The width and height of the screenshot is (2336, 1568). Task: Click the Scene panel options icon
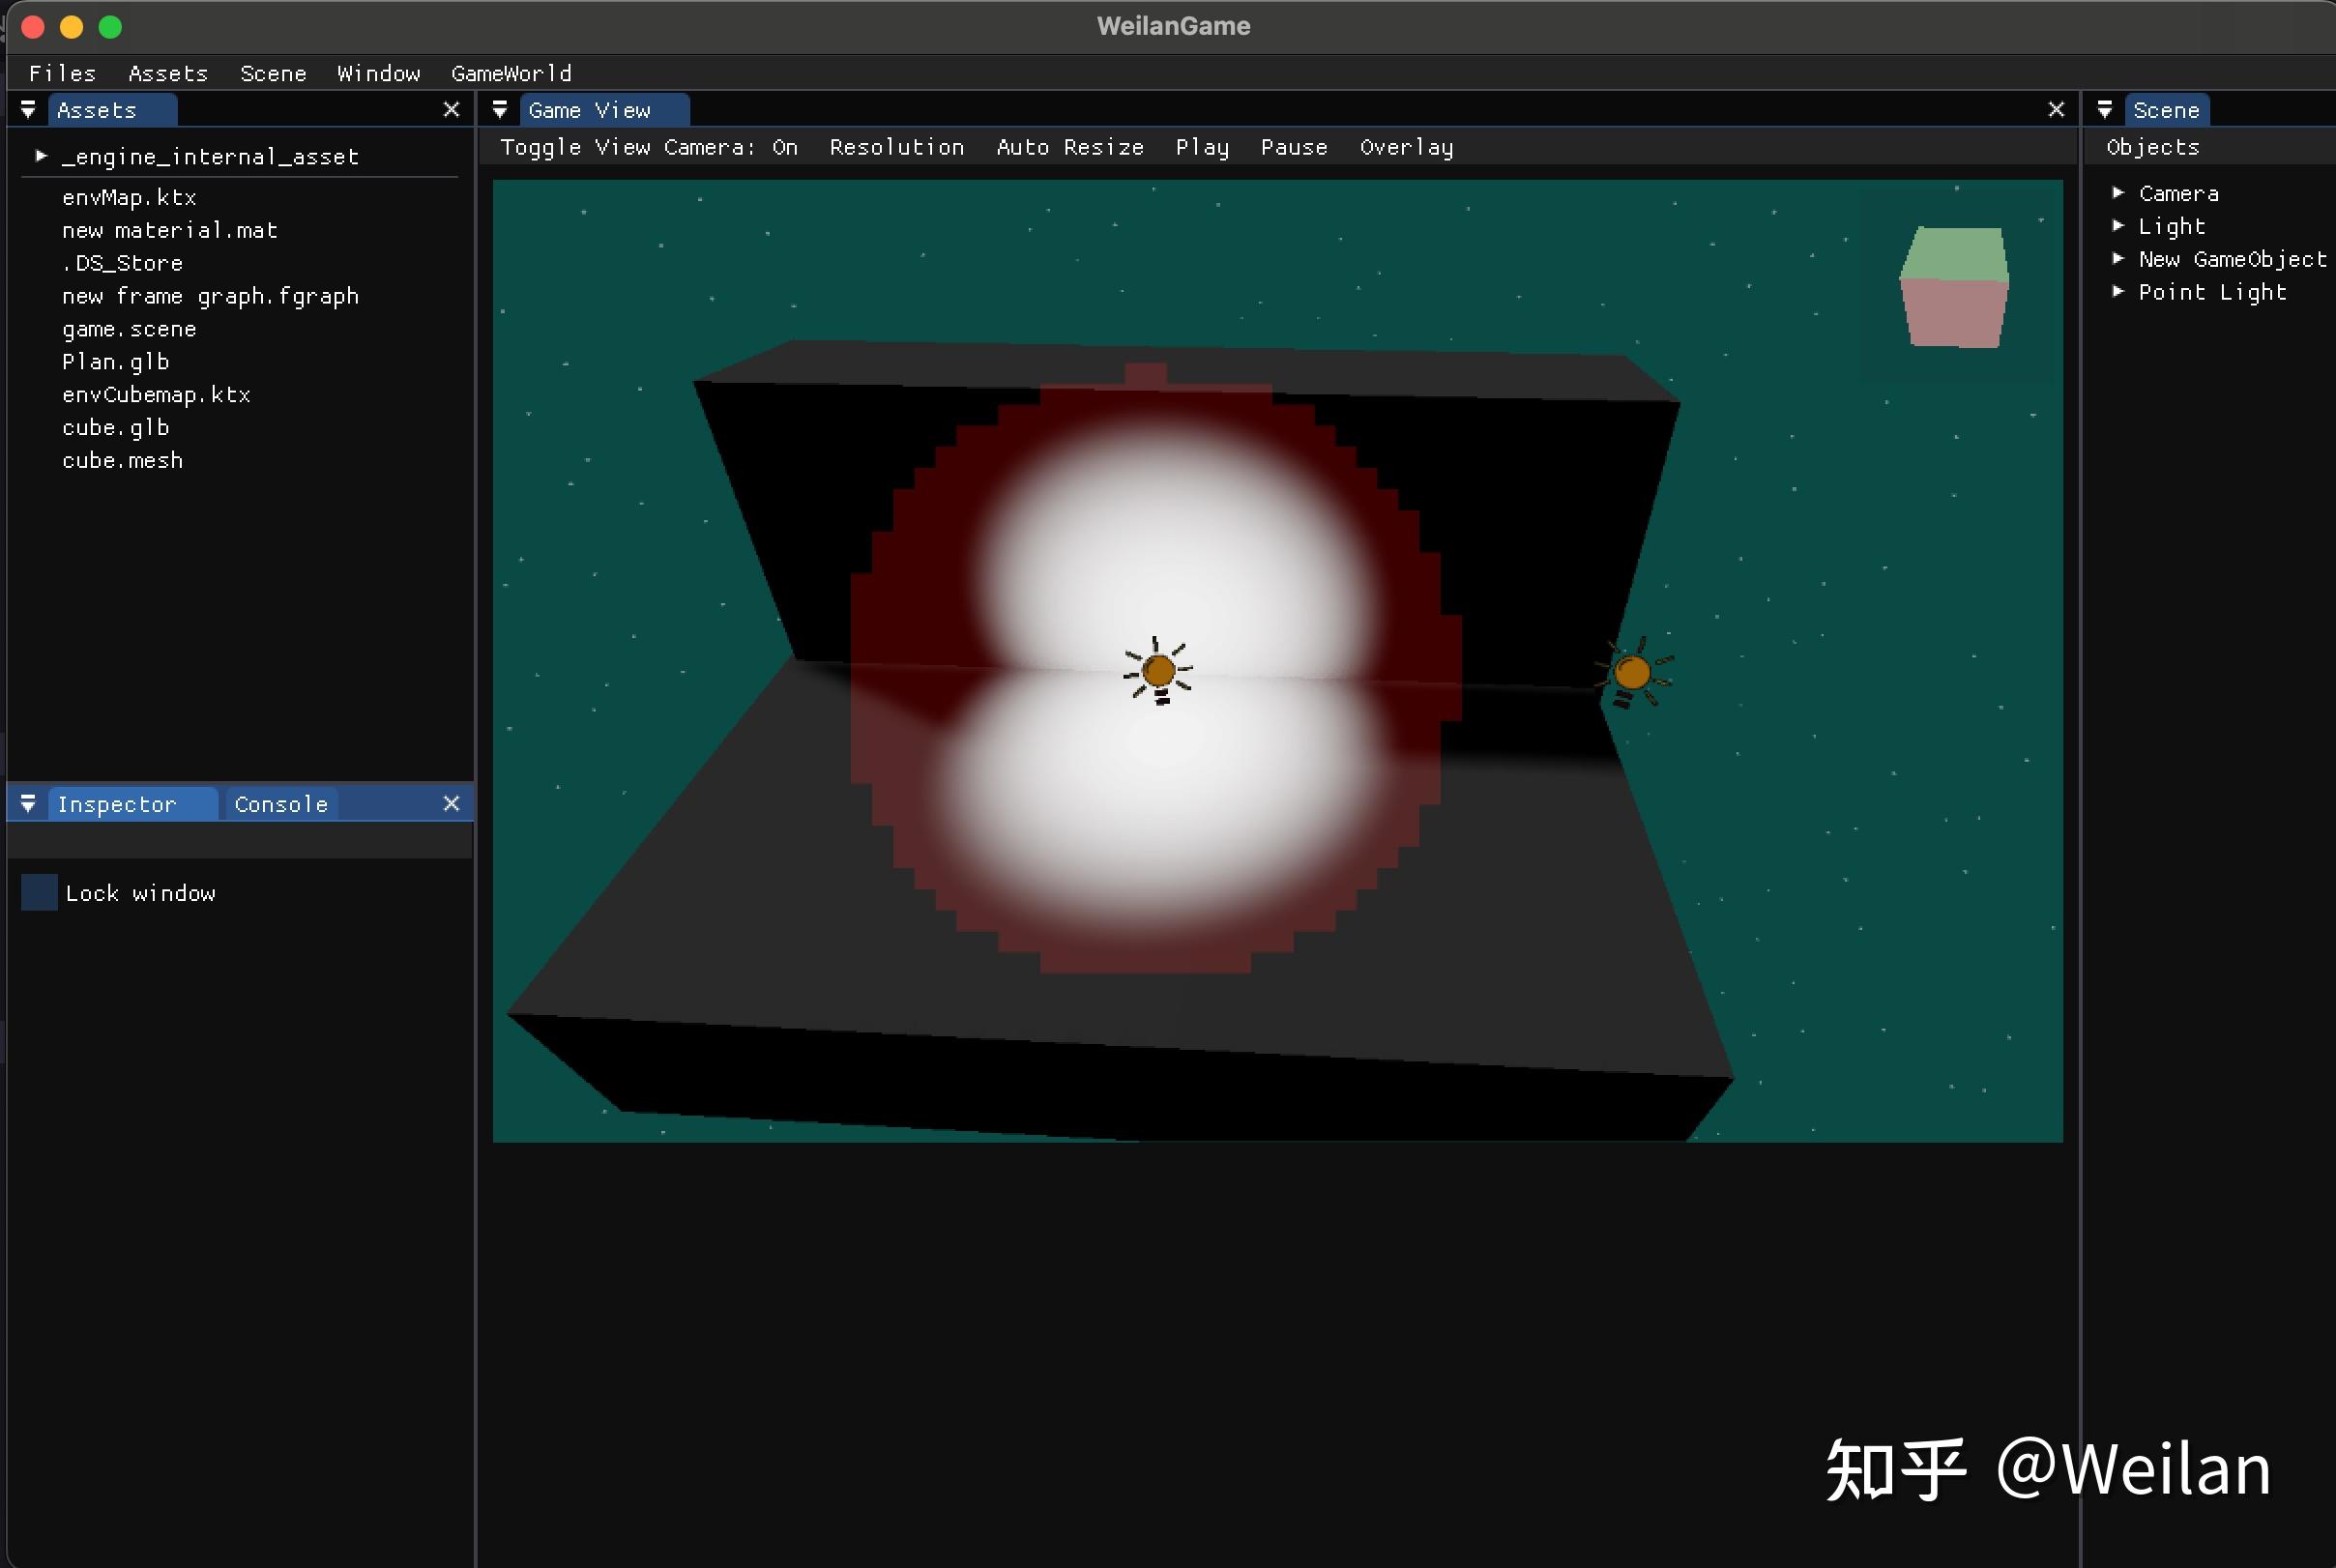(x=2106, y=110)
